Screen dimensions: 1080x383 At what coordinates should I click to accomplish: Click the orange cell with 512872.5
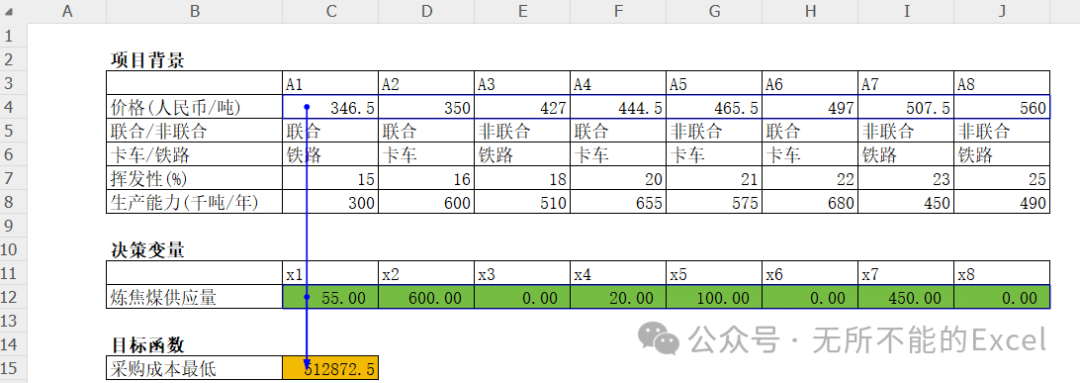coord(331,368)
